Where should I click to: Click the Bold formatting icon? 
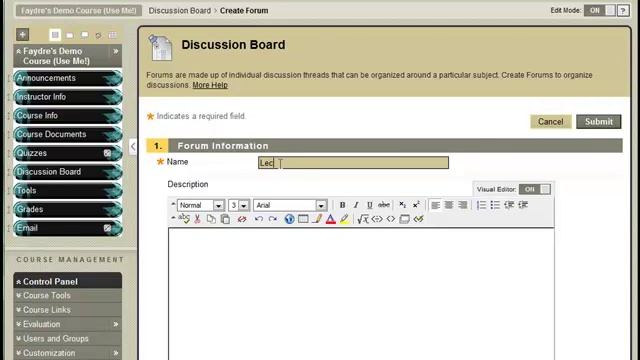(x=342, y=205)
